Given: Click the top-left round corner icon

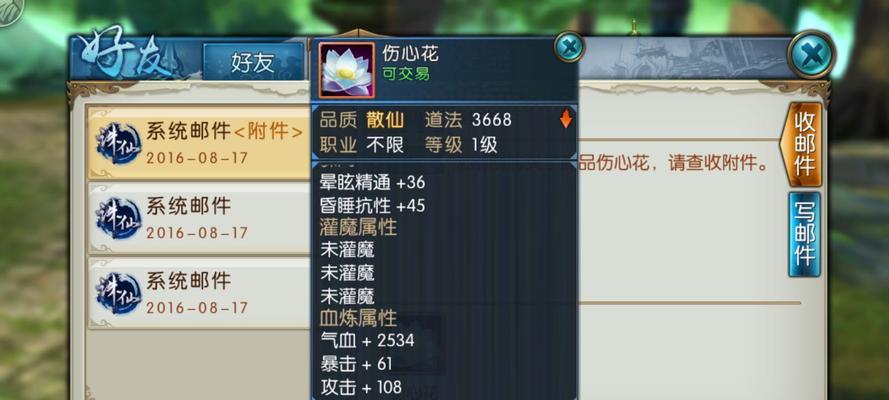Looking at the screenshot, I should coord(10,11).
